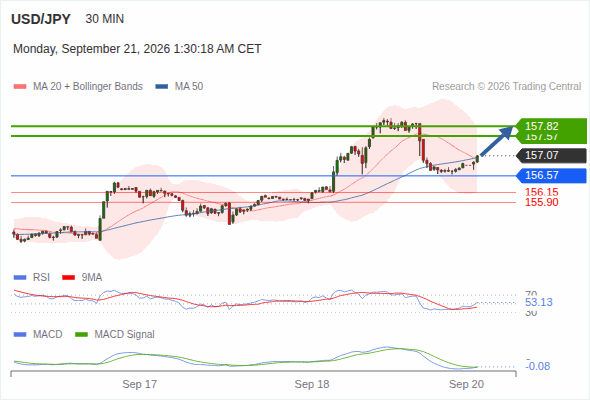Click the Monday, September 21, 2026 timestamp
Viewport: 590px width, 400px height.
click(x=137, y=49)
